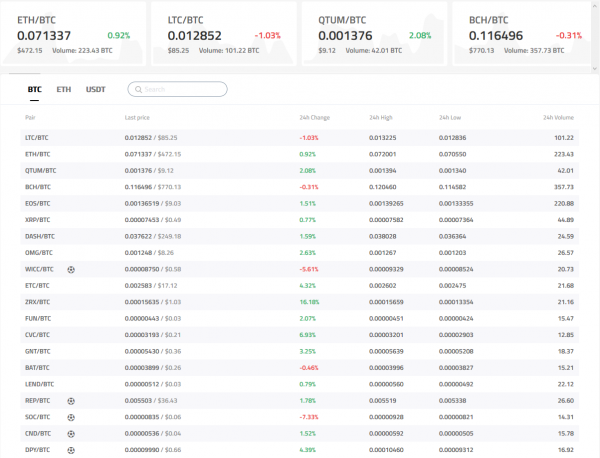
Task: Open the CVC/BTC pair
Action: coord(37,335)
